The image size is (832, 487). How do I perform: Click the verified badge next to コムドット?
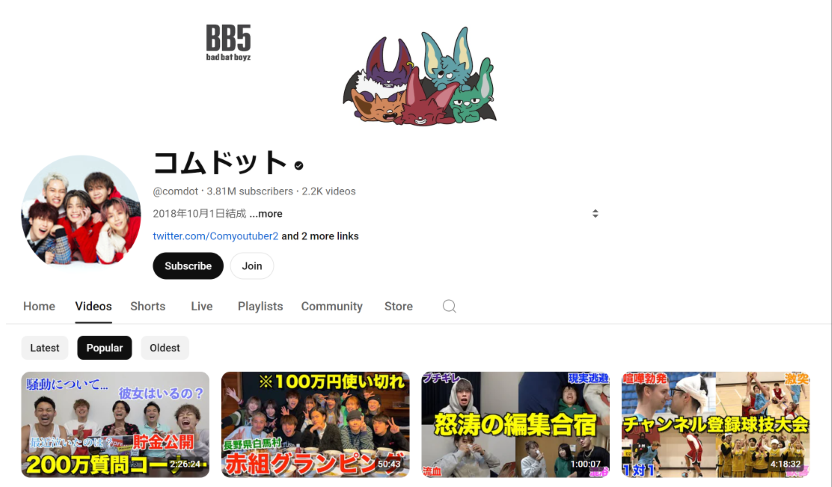[x=299, y=166]
